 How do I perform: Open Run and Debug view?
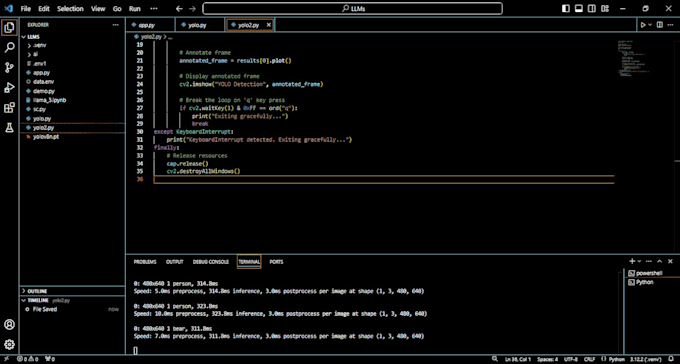point(9,88)
